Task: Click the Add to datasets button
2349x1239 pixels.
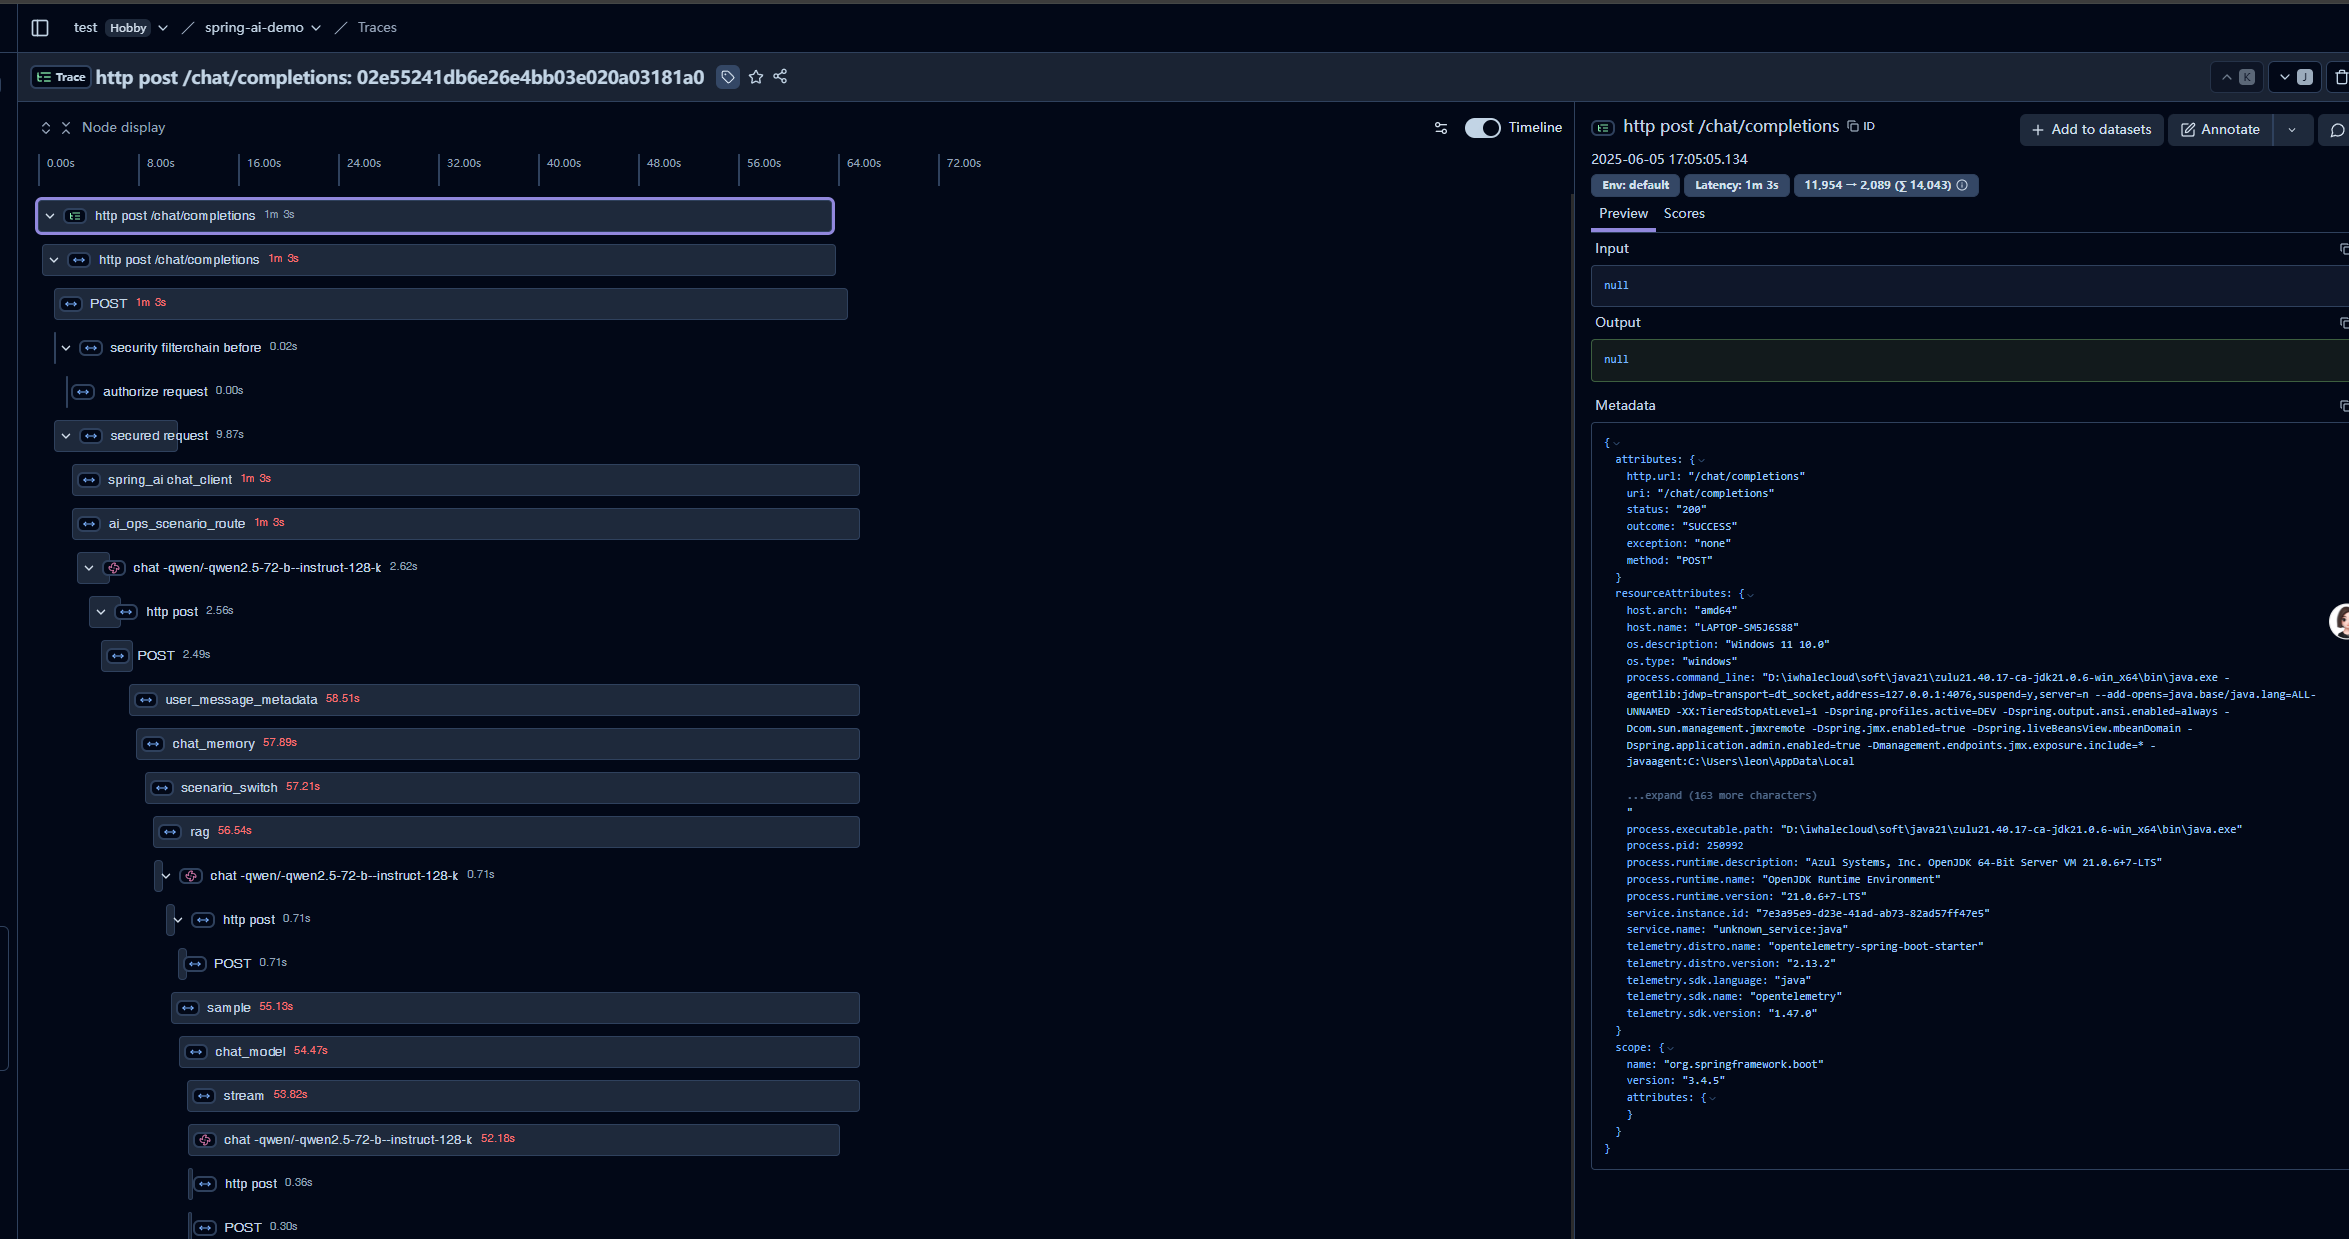Action: pos(2091,130)
